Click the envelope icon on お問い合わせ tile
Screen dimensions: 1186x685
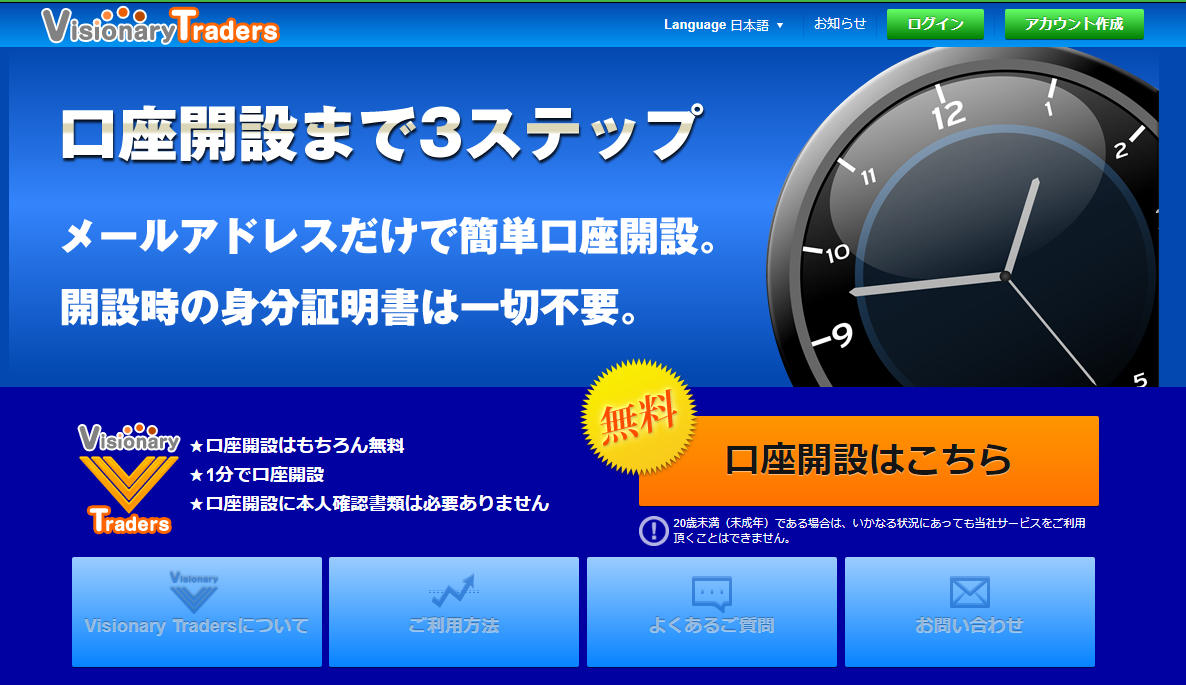pos(970,592)
